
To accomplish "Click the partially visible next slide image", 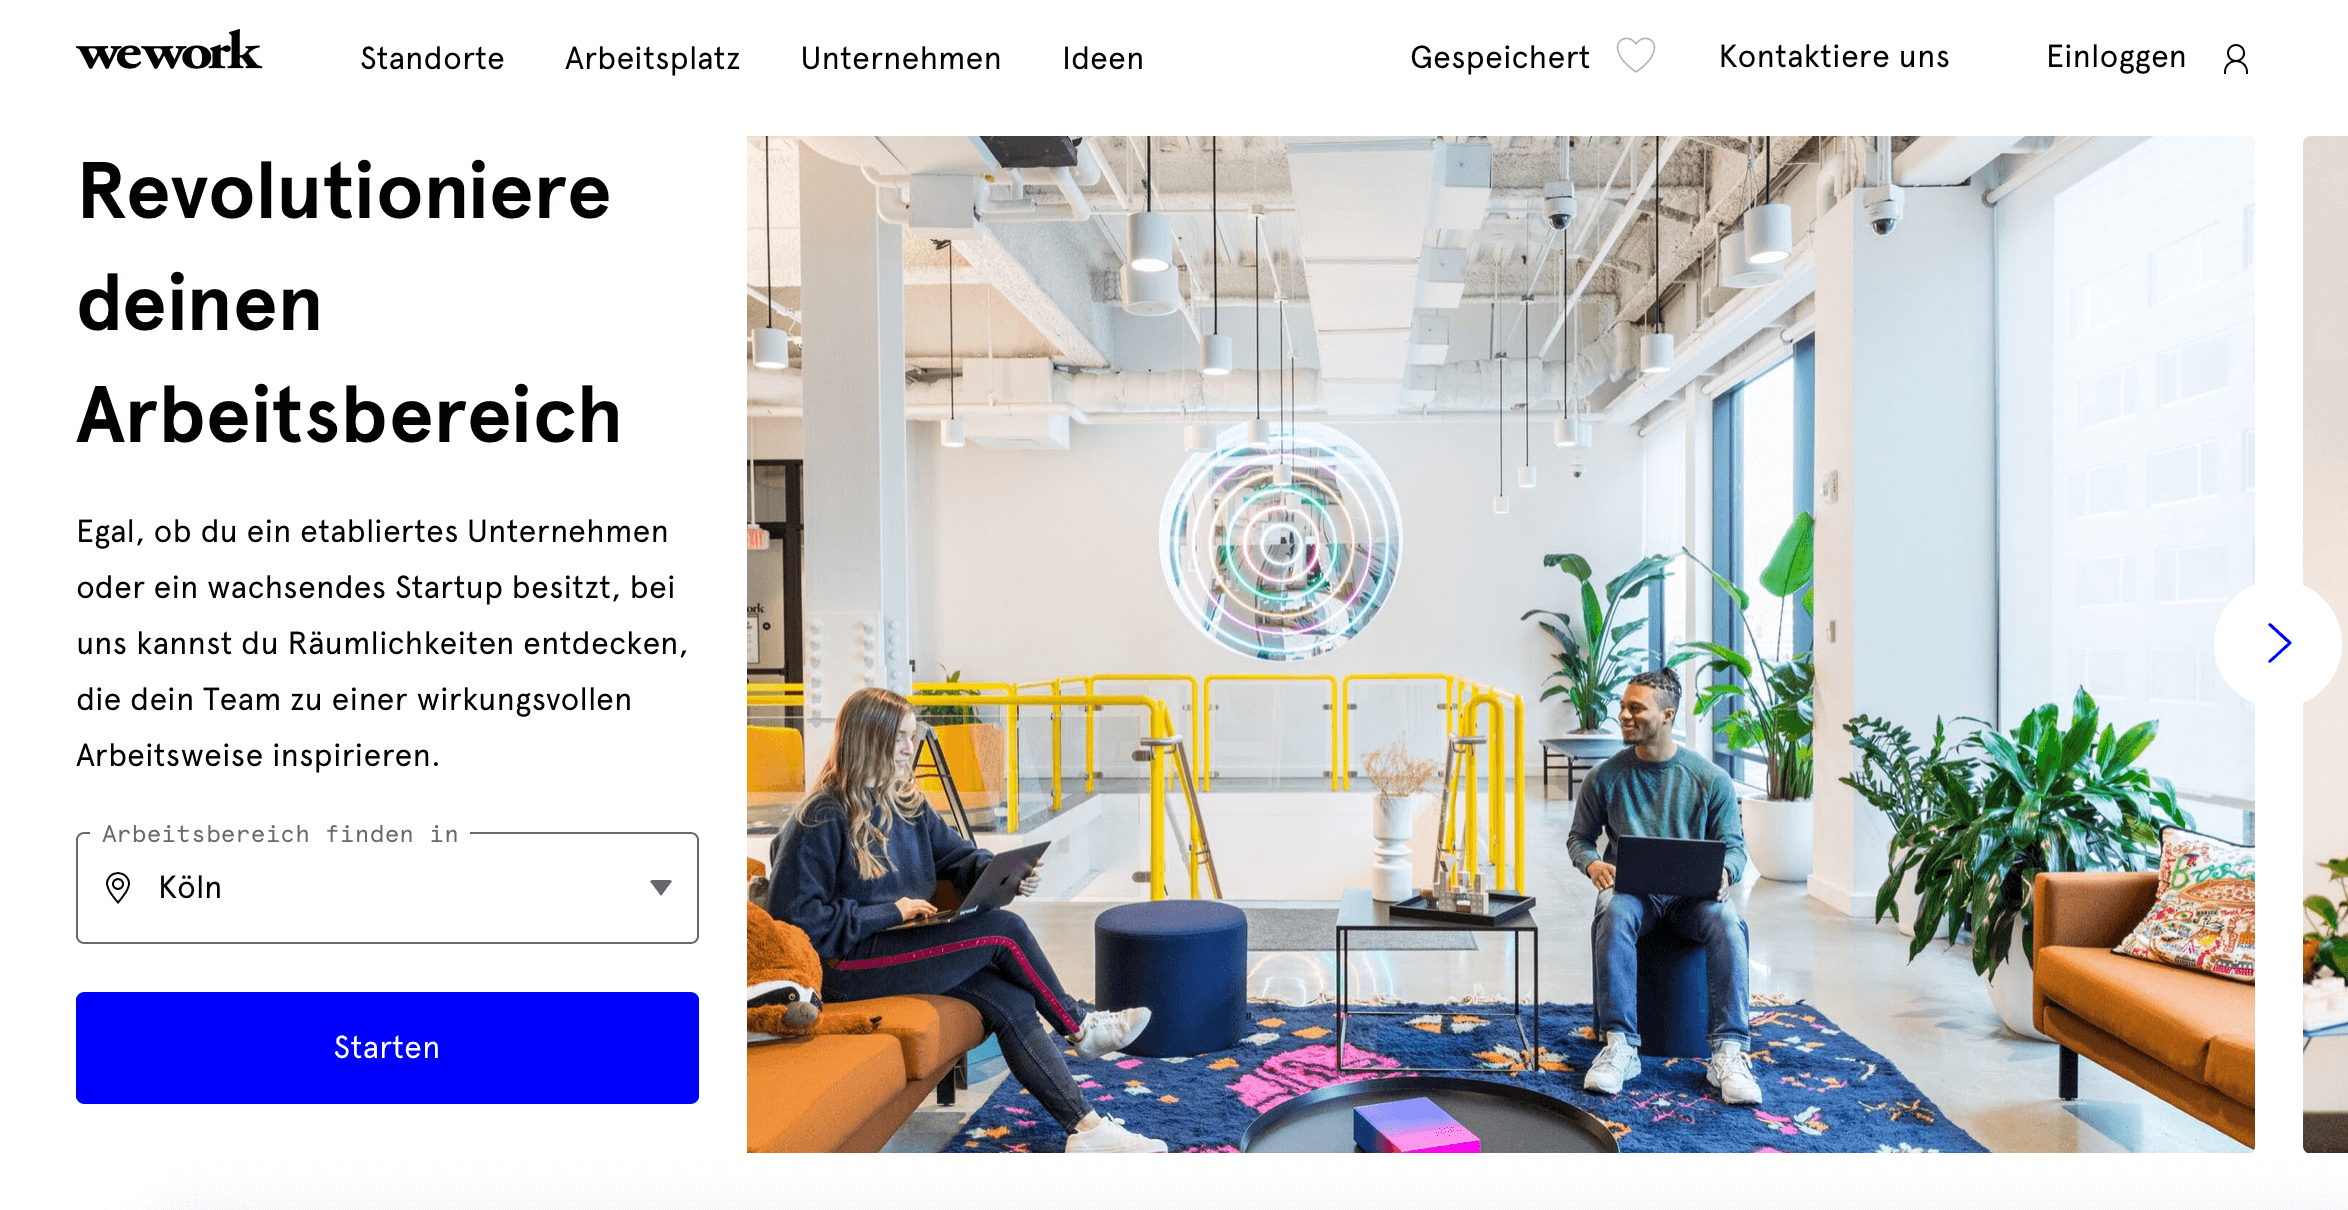I will [2325, 644].
